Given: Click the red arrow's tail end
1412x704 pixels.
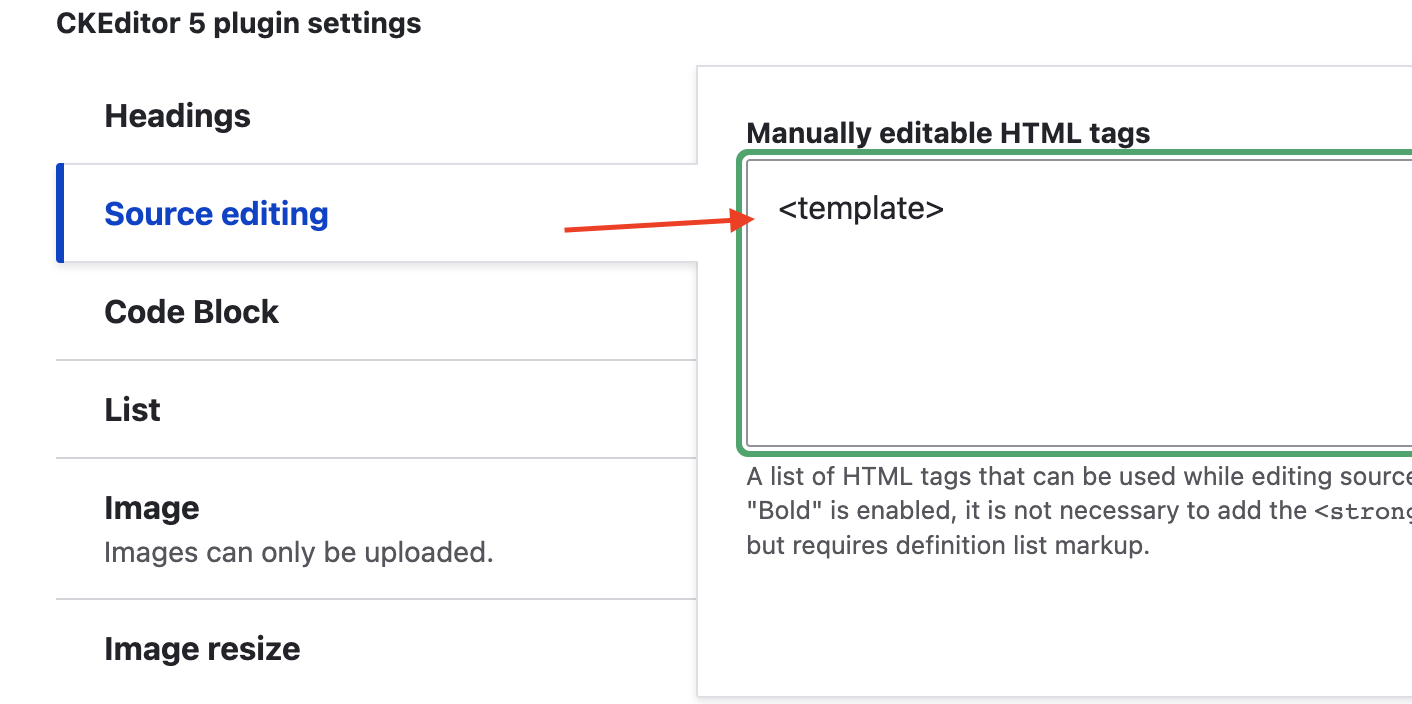Looking at the screenshot, I should pos(568,230).
